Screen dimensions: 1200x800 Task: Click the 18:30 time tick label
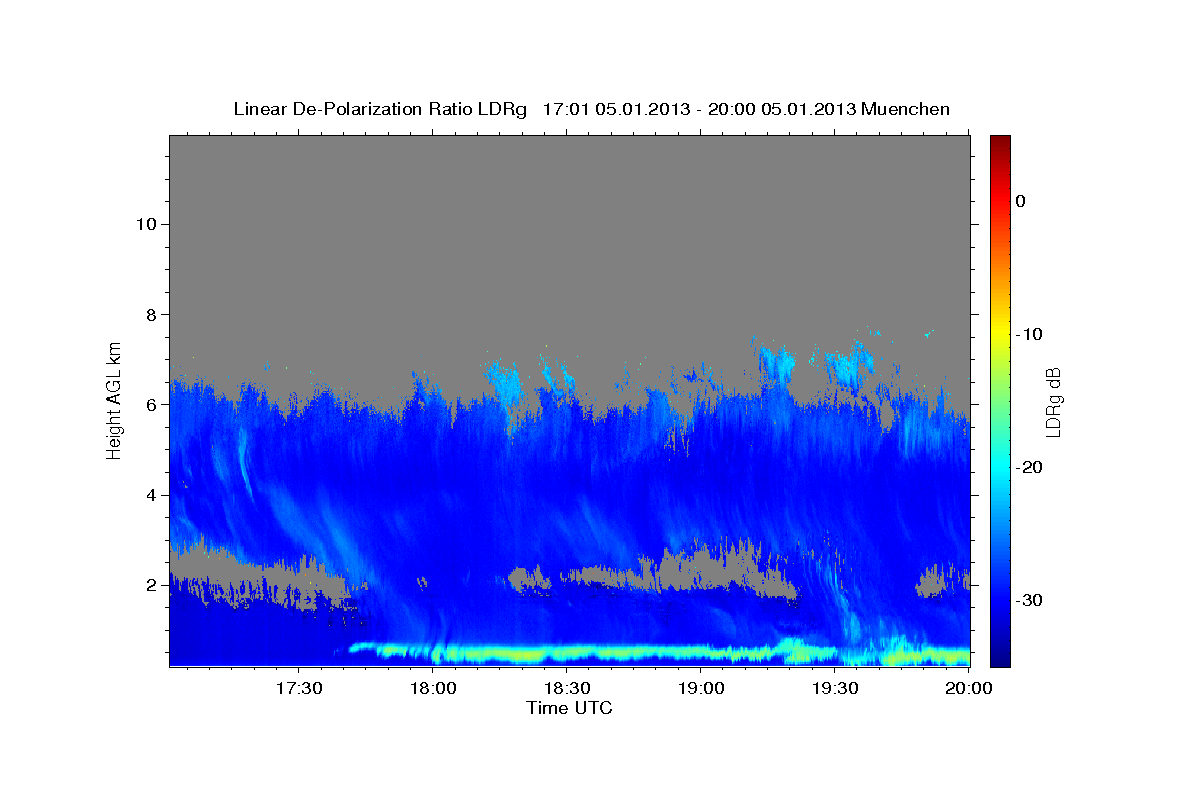pyautogui.click(x=566, y=688)
